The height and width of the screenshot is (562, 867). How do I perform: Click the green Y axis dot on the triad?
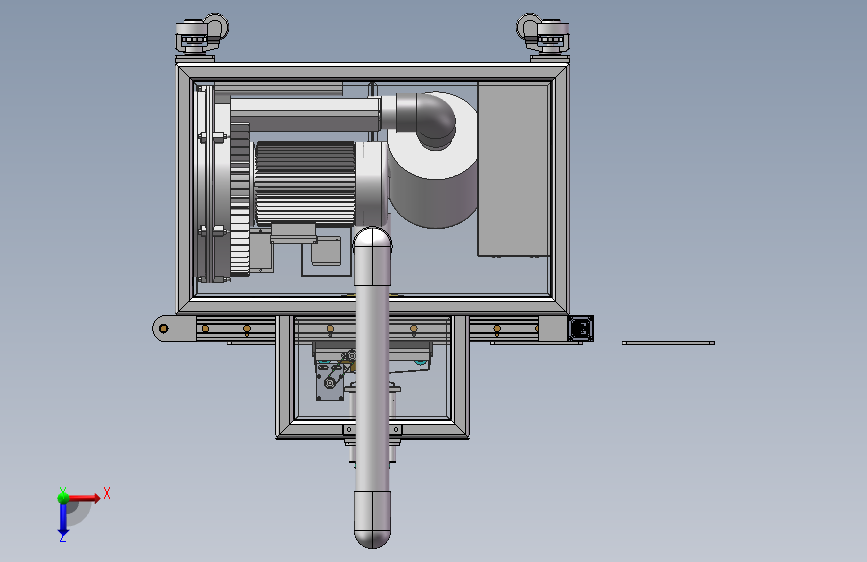tap(63, 497)
